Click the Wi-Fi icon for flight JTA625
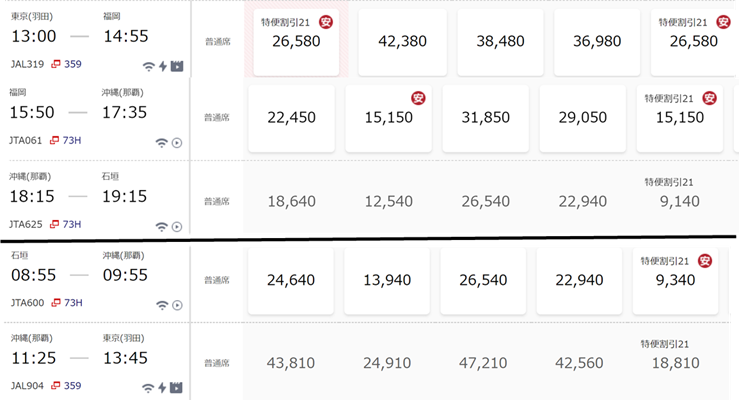Viewport: 739px width, 400px height. (162, 227)
